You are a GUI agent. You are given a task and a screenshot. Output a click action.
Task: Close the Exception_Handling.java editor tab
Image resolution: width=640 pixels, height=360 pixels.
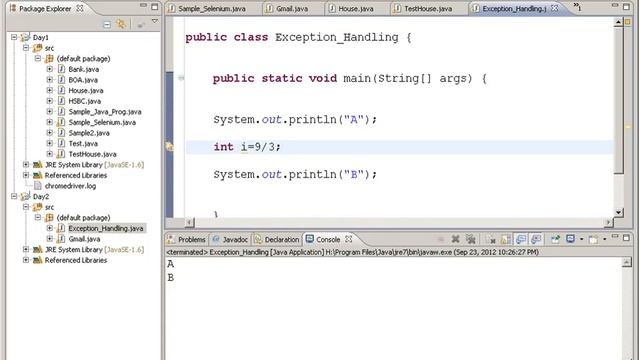click(555, 8)
